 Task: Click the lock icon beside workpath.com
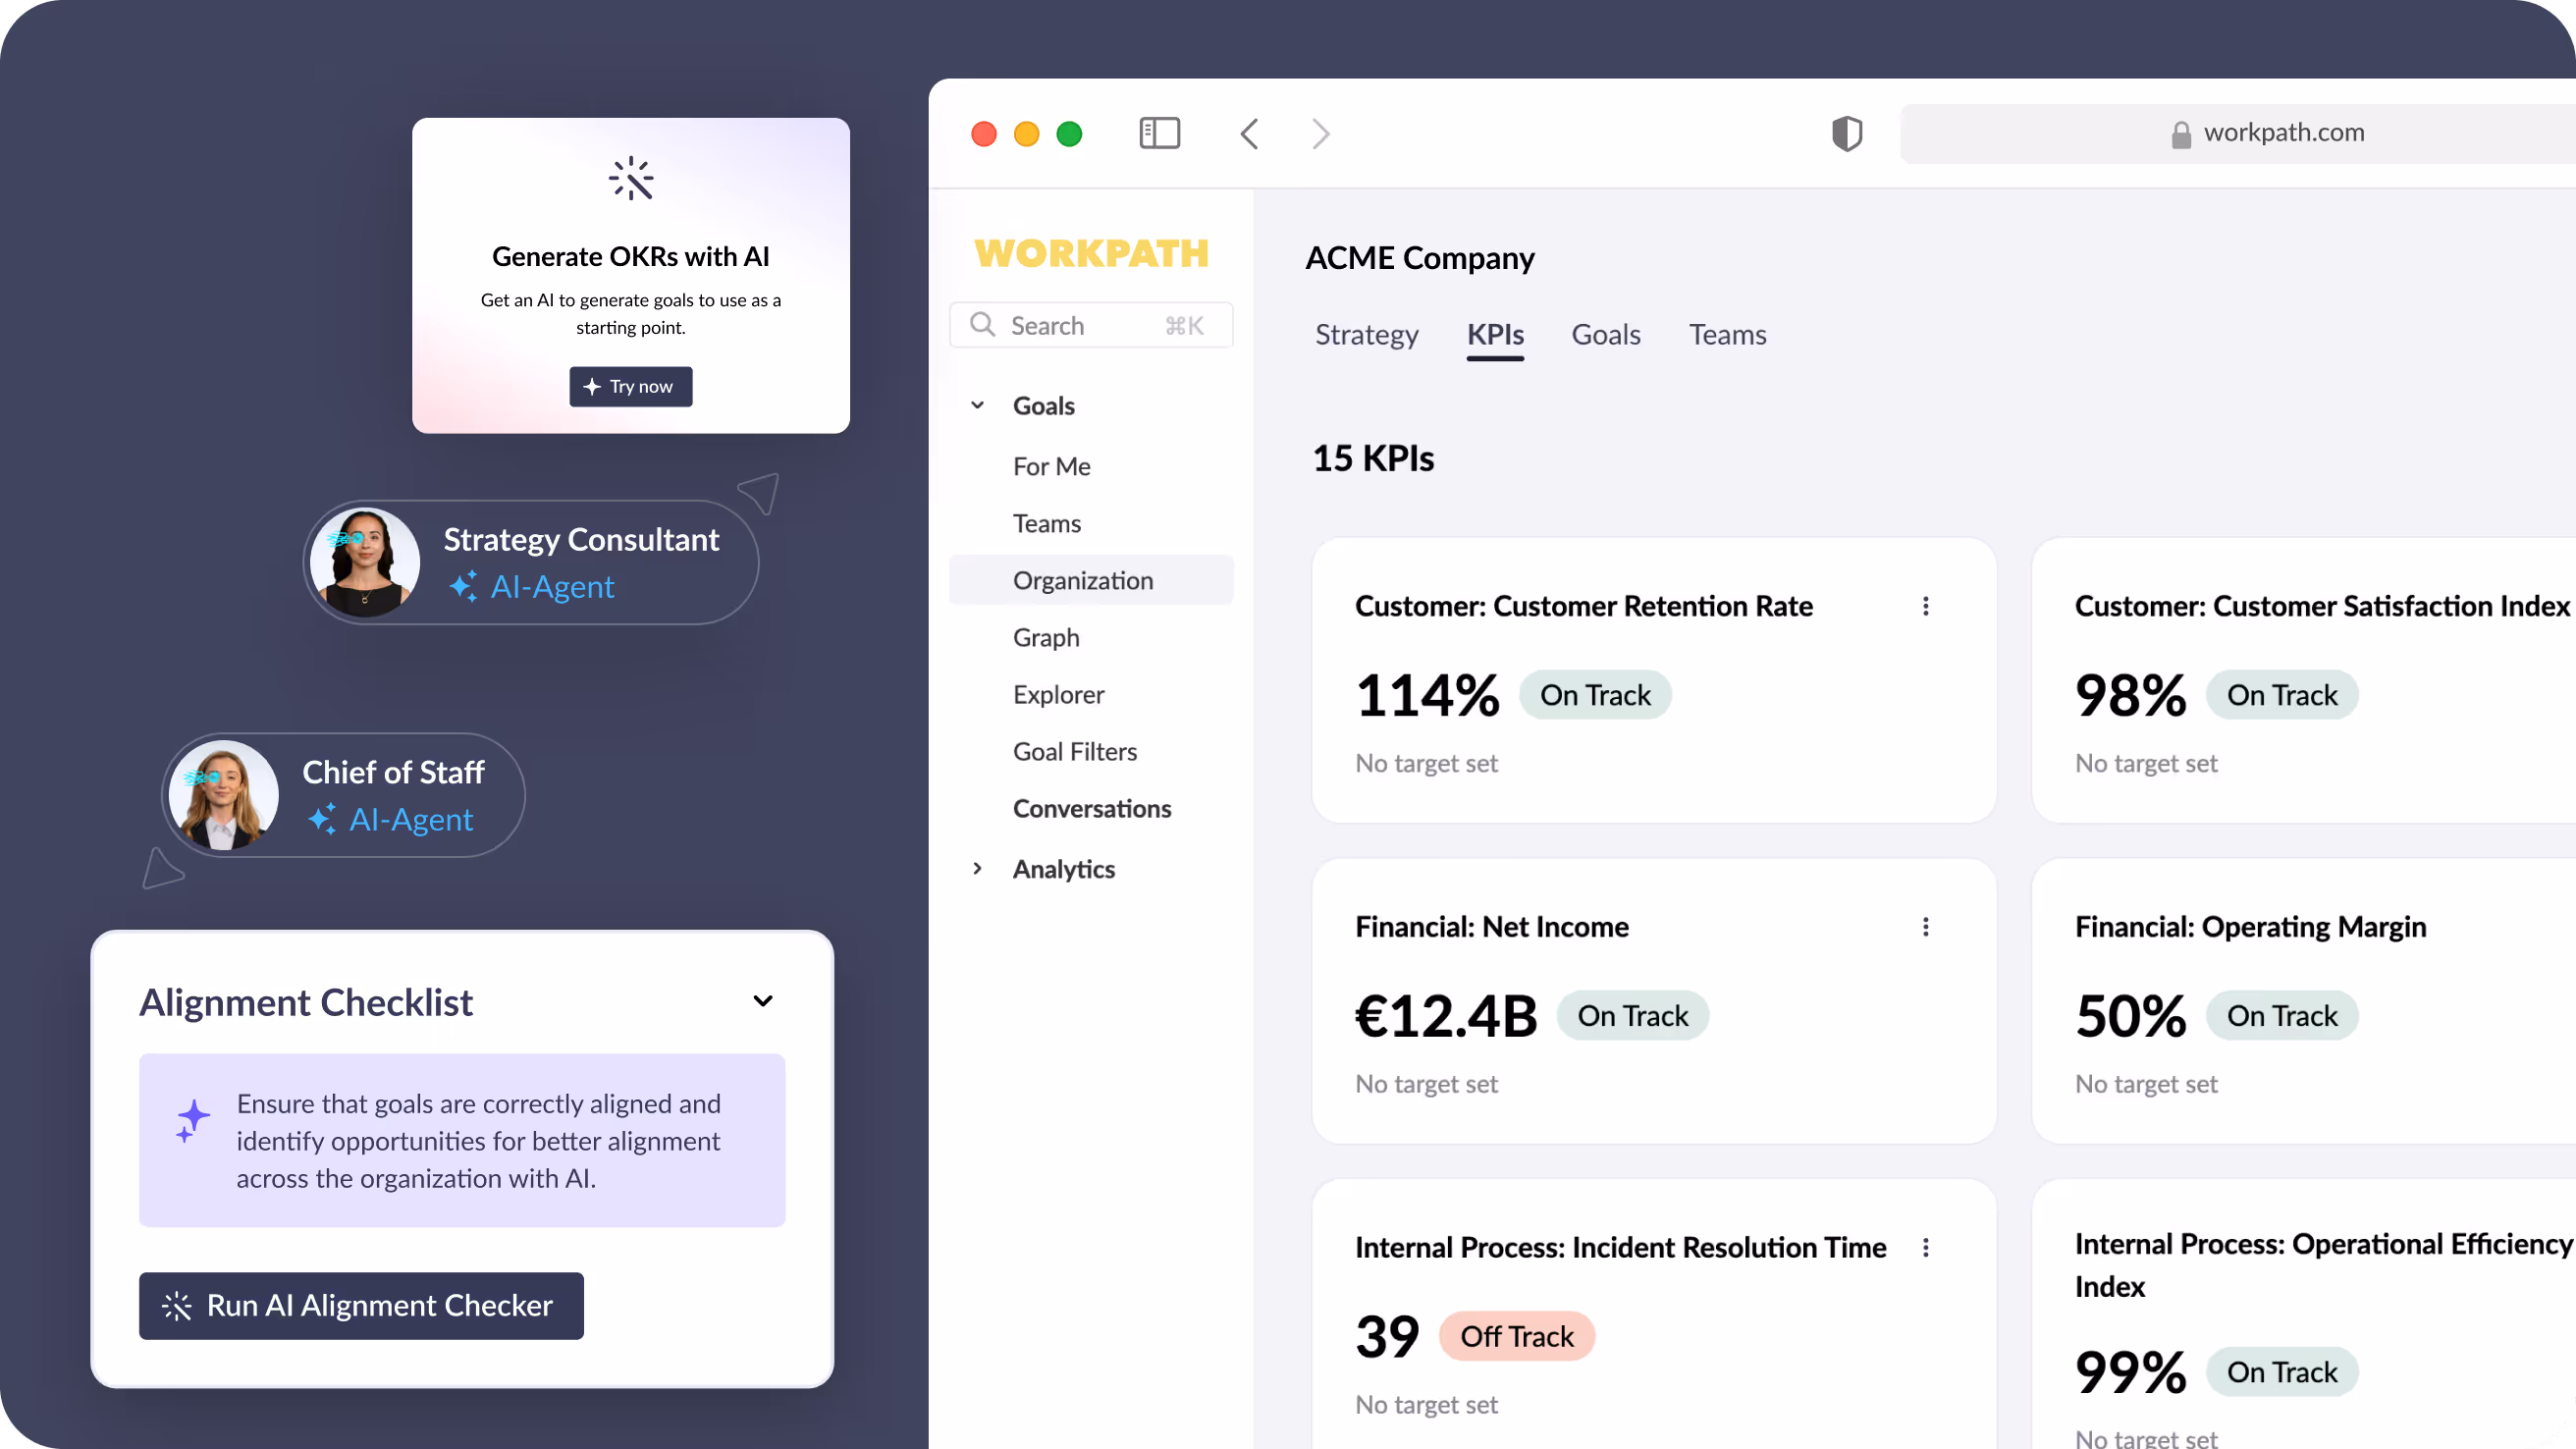pyautogui.click(x=2181, y=134)
